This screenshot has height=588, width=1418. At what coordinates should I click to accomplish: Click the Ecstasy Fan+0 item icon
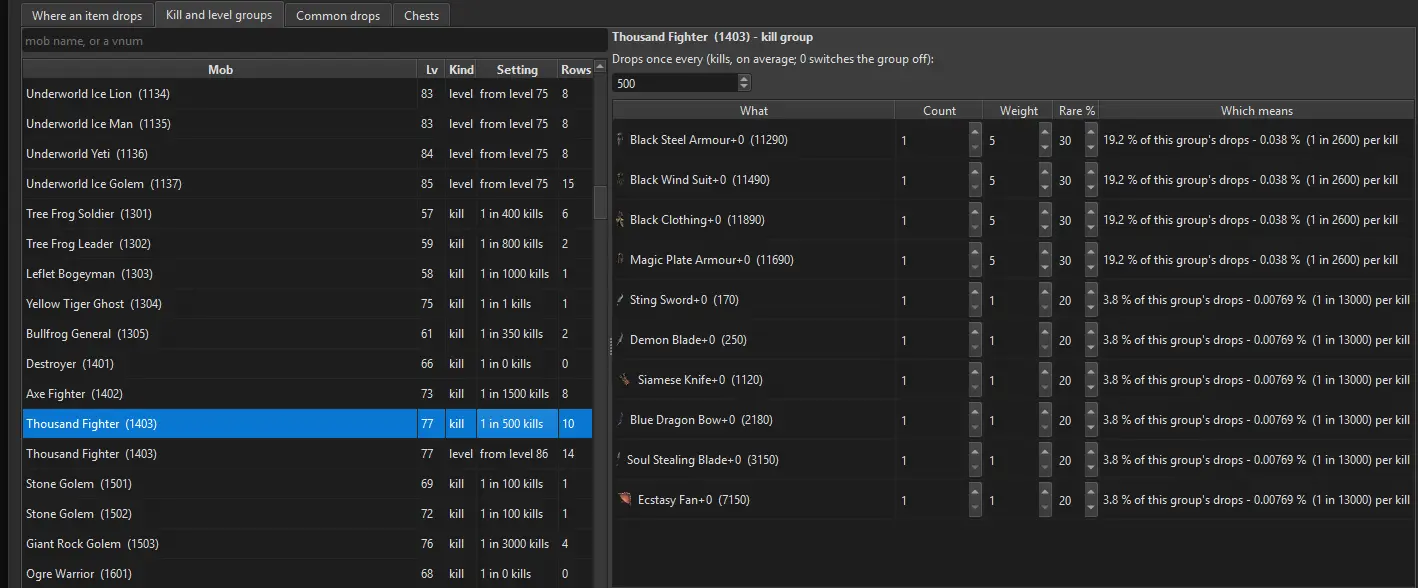(625, 500)
